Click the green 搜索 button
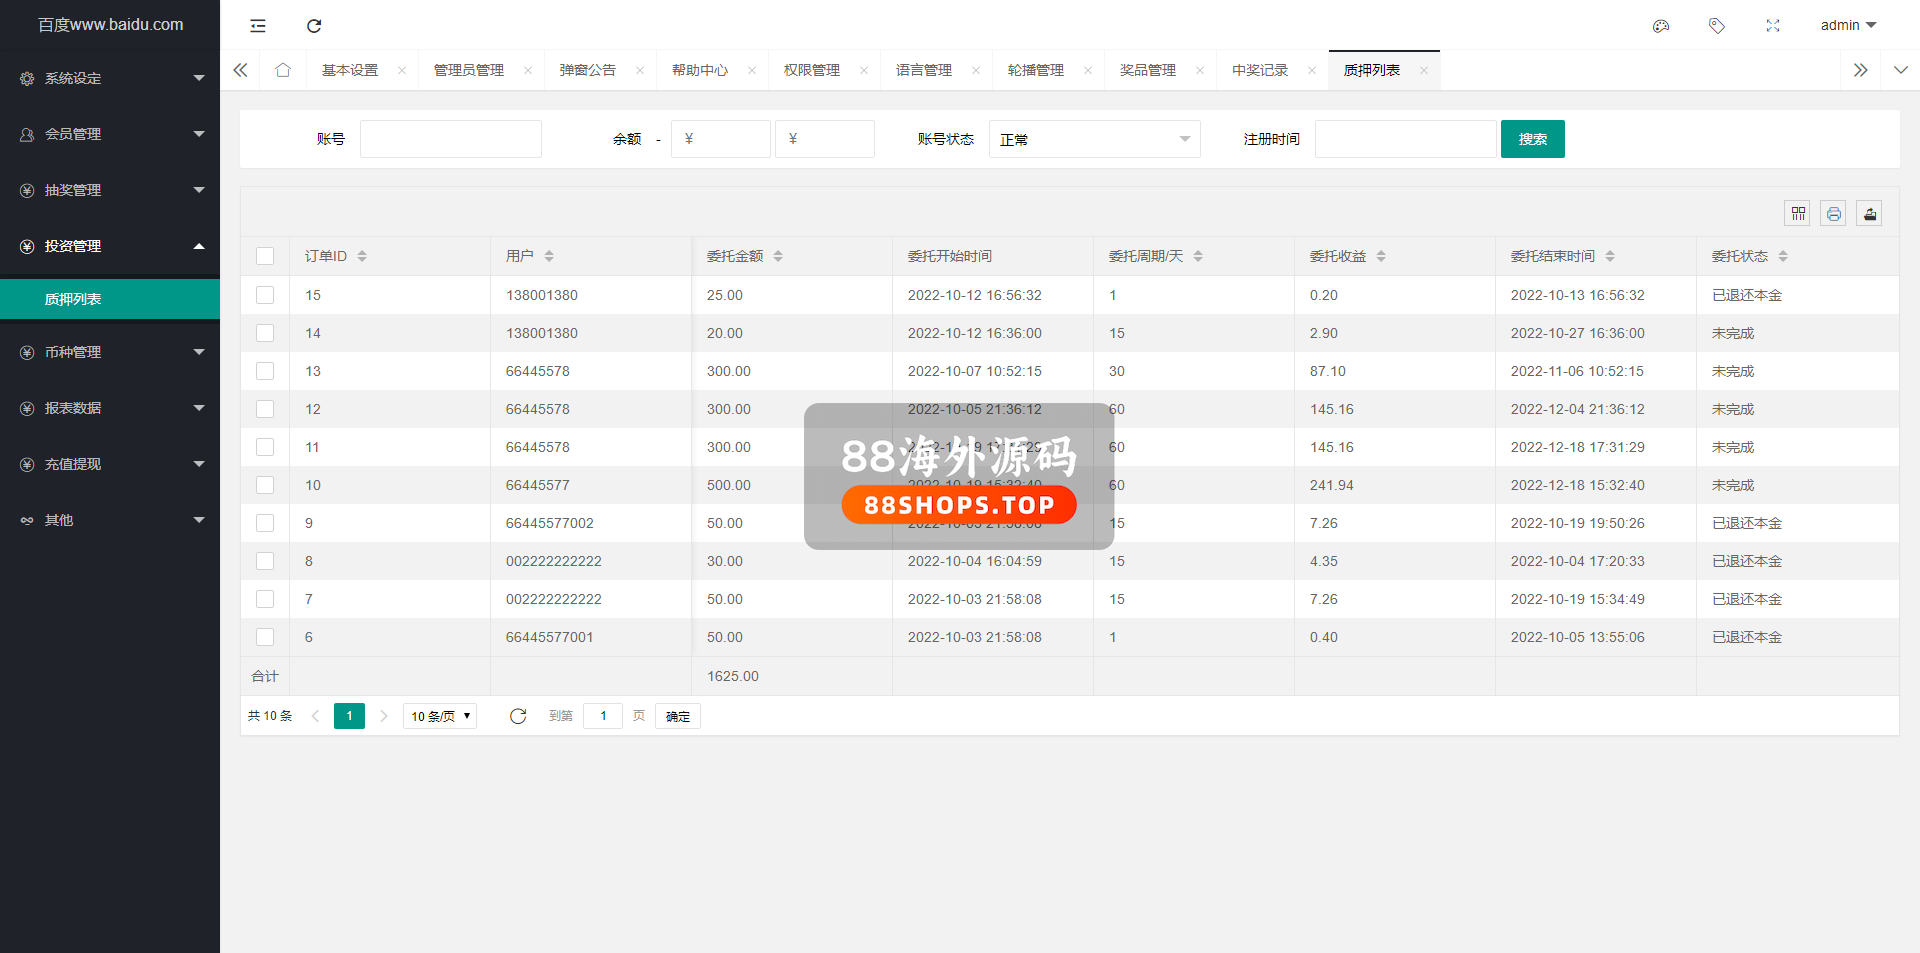Screen dimensions: 1920x953 1532,139
